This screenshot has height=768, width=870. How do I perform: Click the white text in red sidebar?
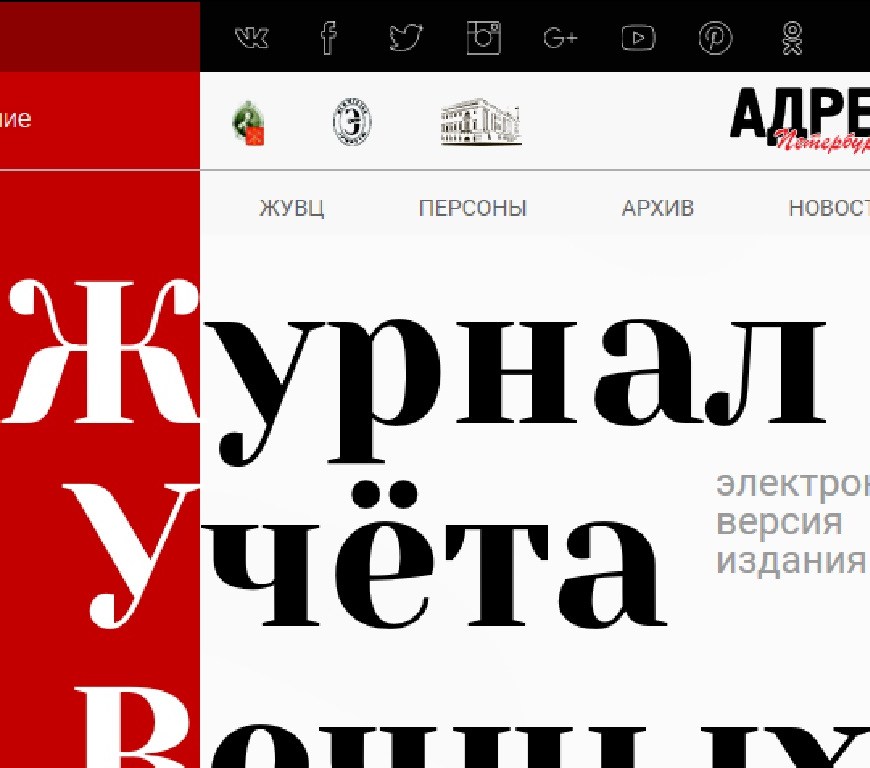(x=15, y=119)
